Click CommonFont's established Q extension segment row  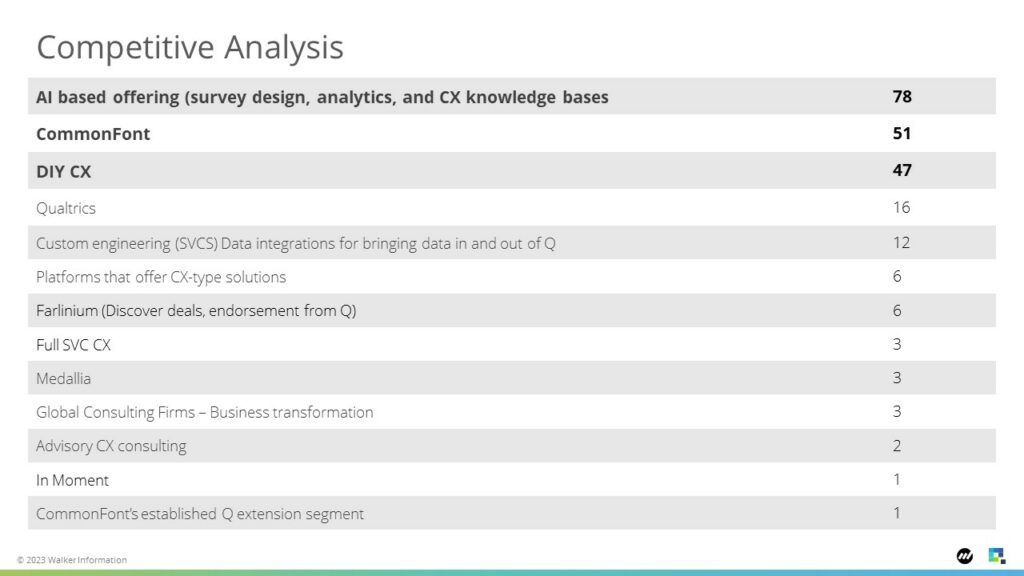click(x=511, y=513)
